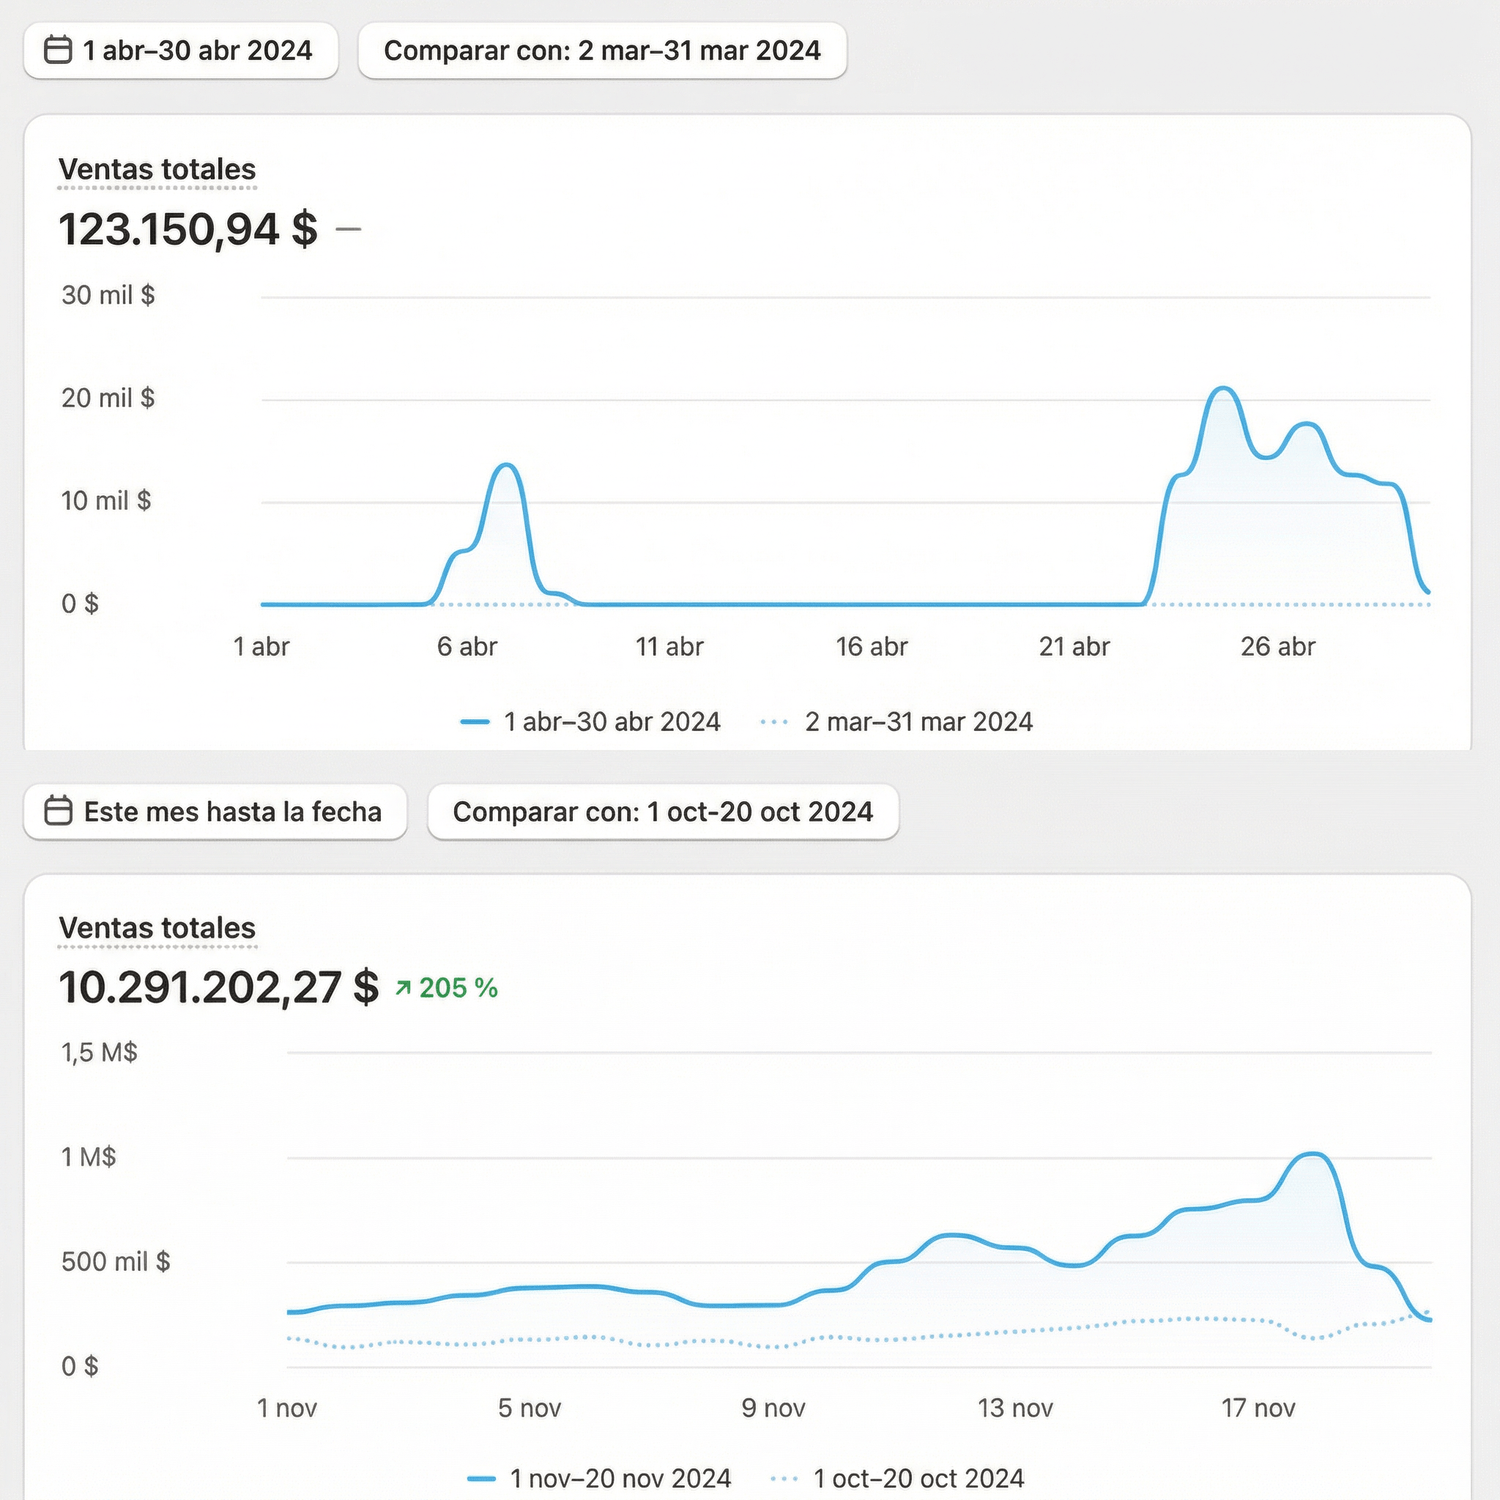This screenshot has height=1500, width=1500.
Task: Open the Comparar con: 1 oct–20 oct 2024 selector
Action: coord(662,811)
